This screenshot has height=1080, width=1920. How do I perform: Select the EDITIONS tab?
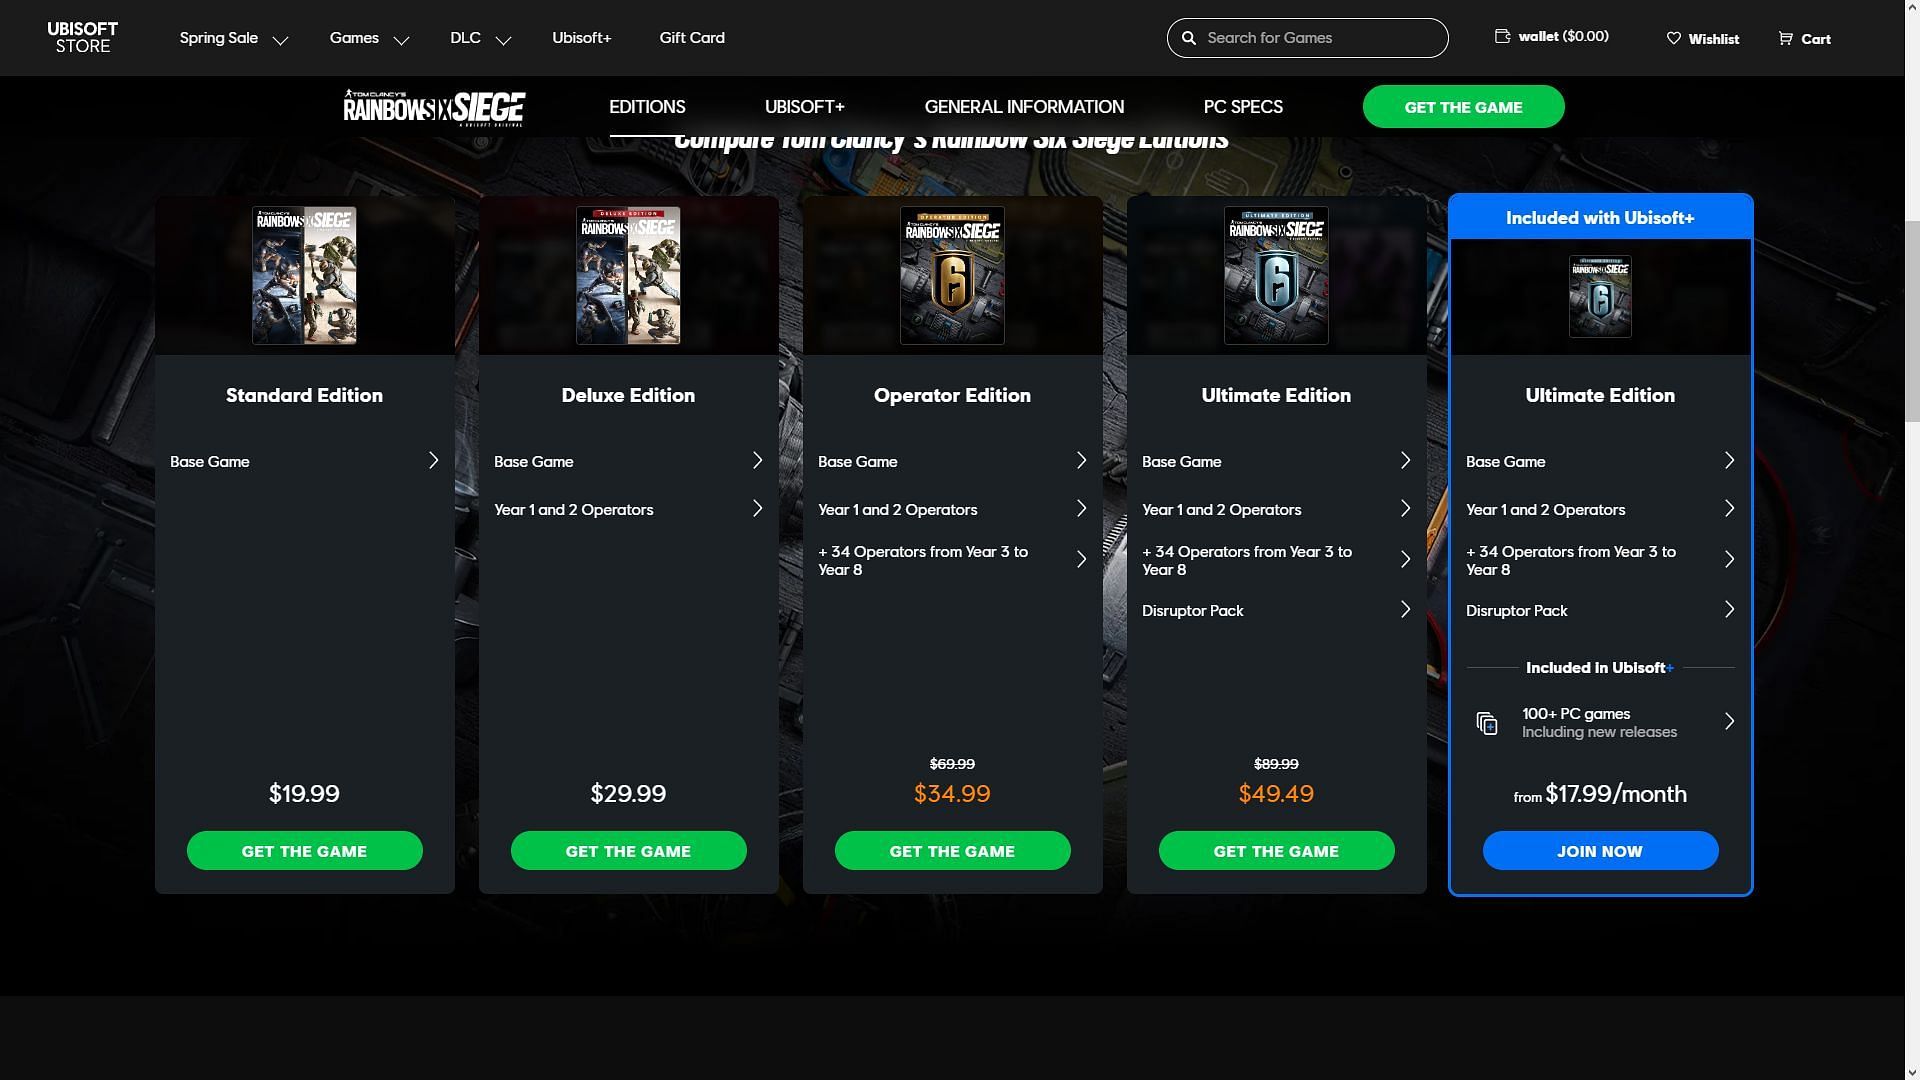tap(646, 107)
